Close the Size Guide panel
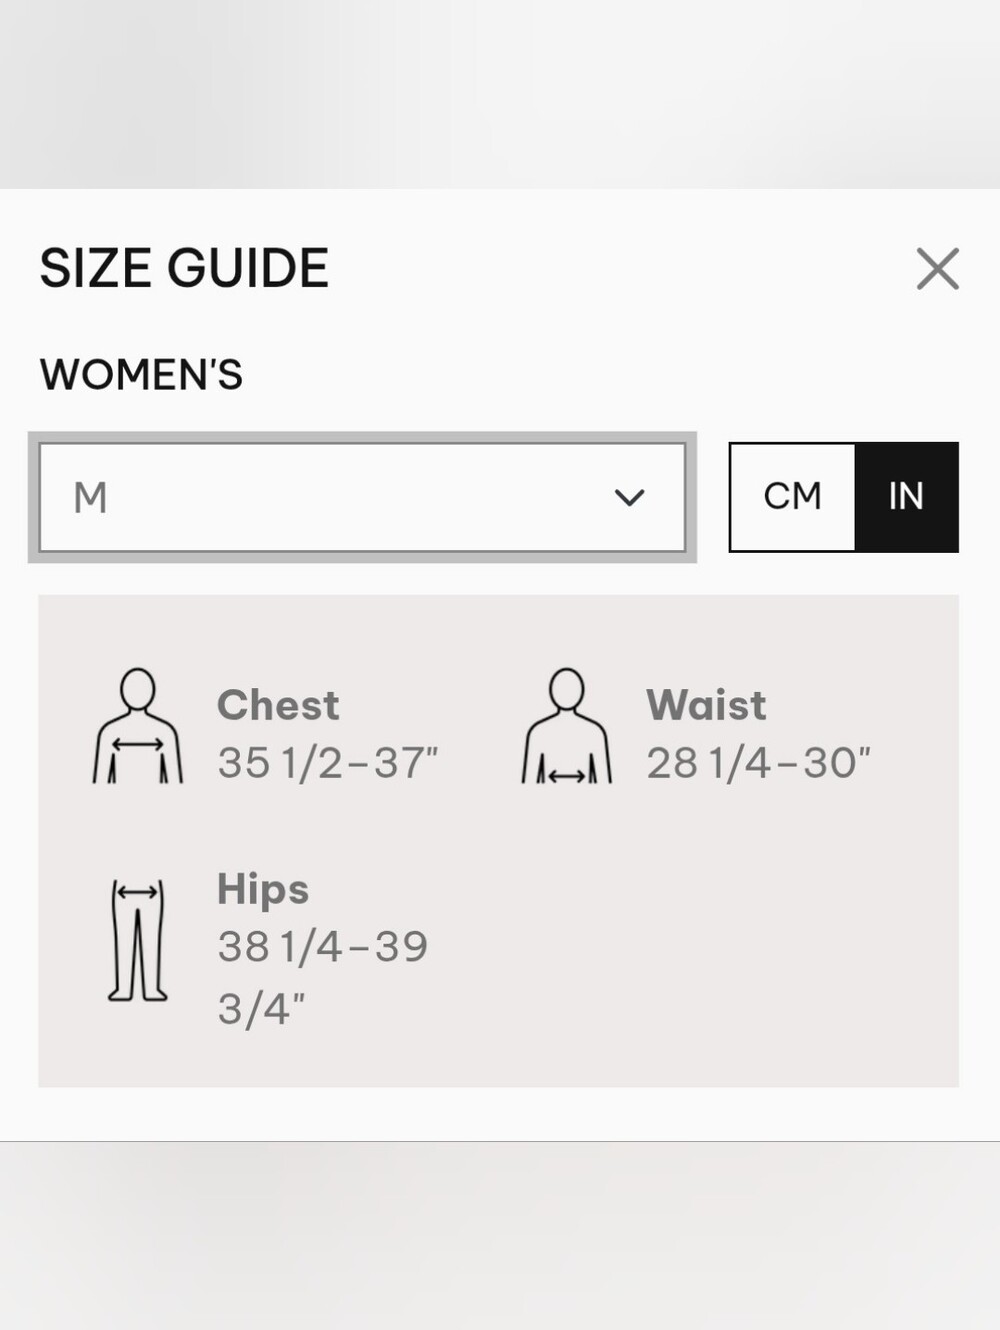The height and width of the screenshot is (1330, 1000). [x=937, y=269]
